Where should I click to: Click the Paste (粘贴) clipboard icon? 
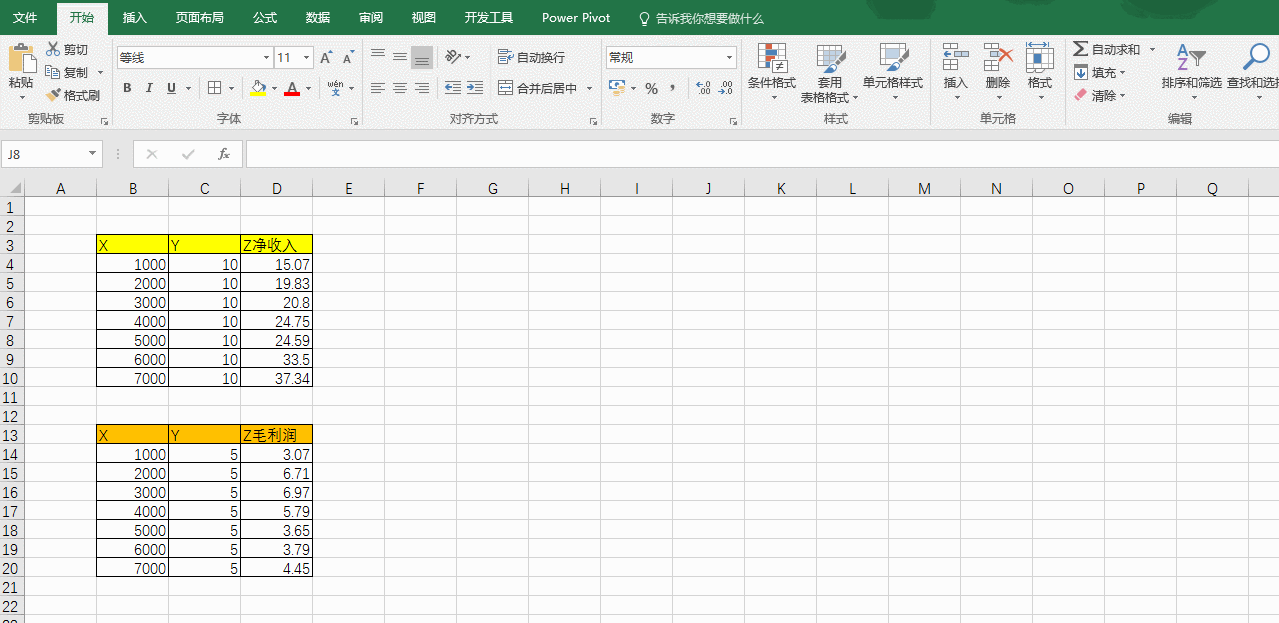point(21,57)
